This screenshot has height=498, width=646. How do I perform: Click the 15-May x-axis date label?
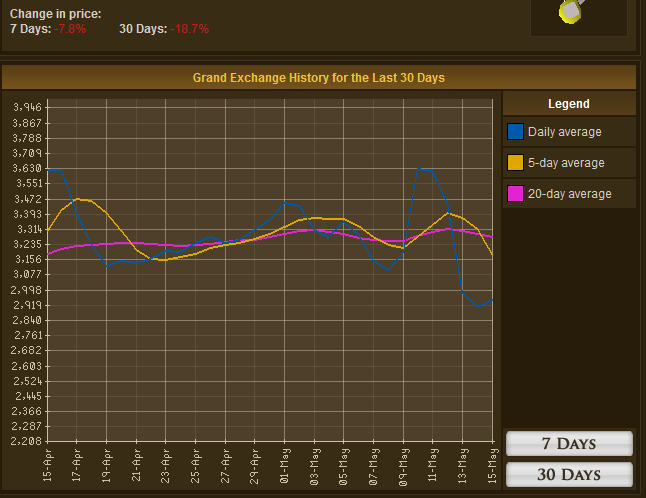point(492,465)
